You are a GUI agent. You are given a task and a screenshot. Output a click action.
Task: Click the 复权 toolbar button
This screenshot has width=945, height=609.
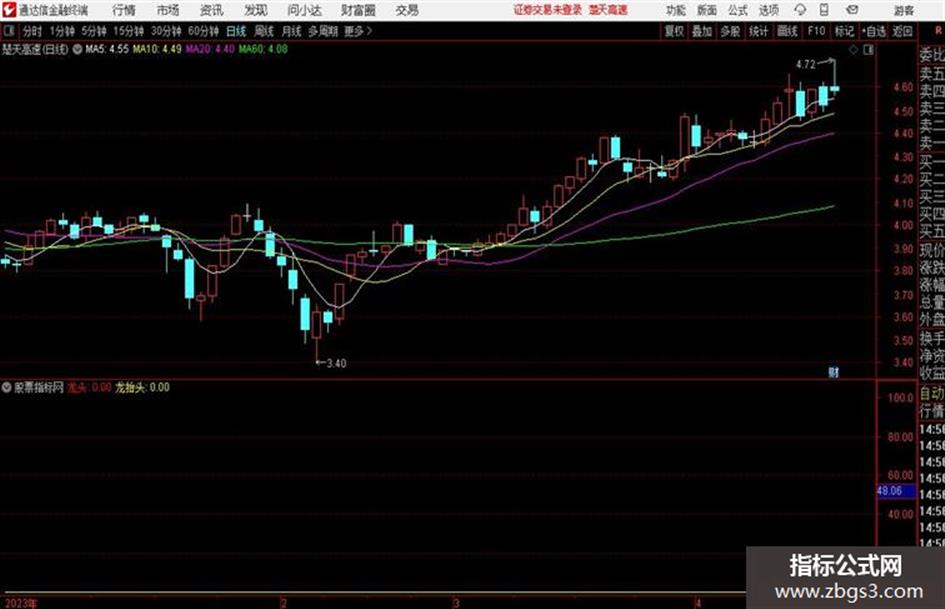[674, 31]
